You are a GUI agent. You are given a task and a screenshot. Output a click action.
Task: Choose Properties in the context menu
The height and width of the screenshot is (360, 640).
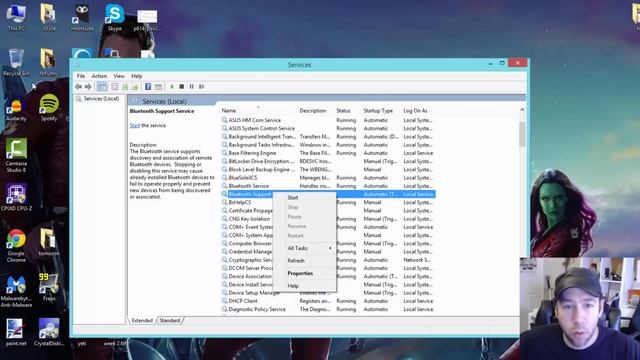coord(304,273)
